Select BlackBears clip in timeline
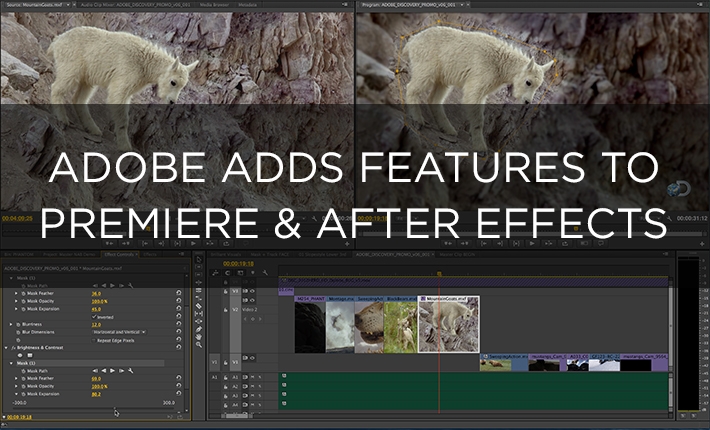 pyautogui.click(x=400, y=325)
